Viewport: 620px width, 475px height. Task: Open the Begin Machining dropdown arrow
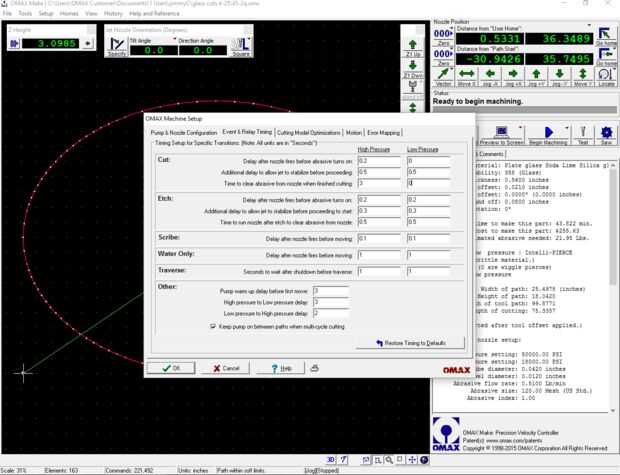click(566, 127)
